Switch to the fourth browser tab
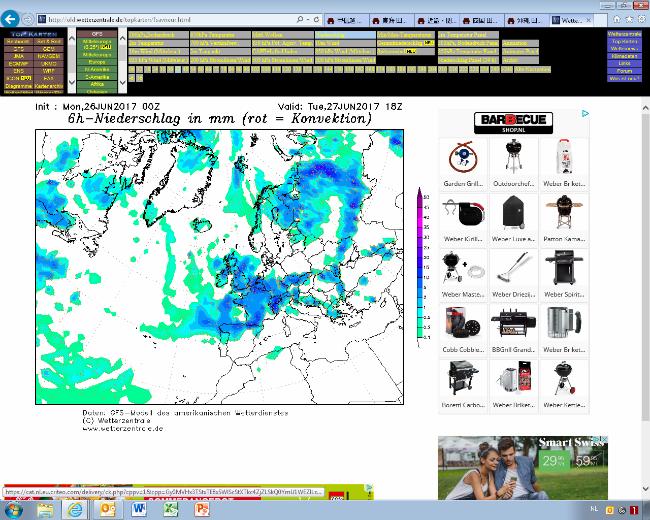The image size is (650, 520). coord(481,20)
